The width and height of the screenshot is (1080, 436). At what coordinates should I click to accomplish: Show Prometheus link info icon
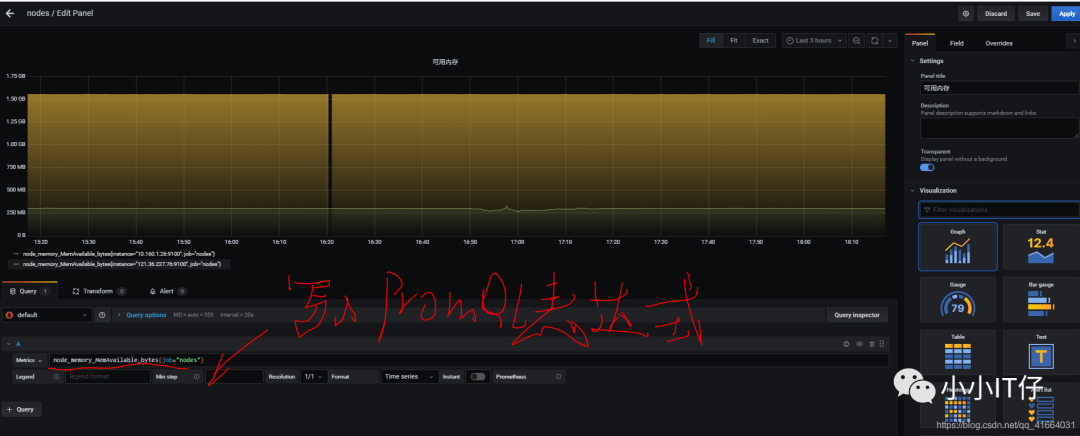[x=559, y=377]
